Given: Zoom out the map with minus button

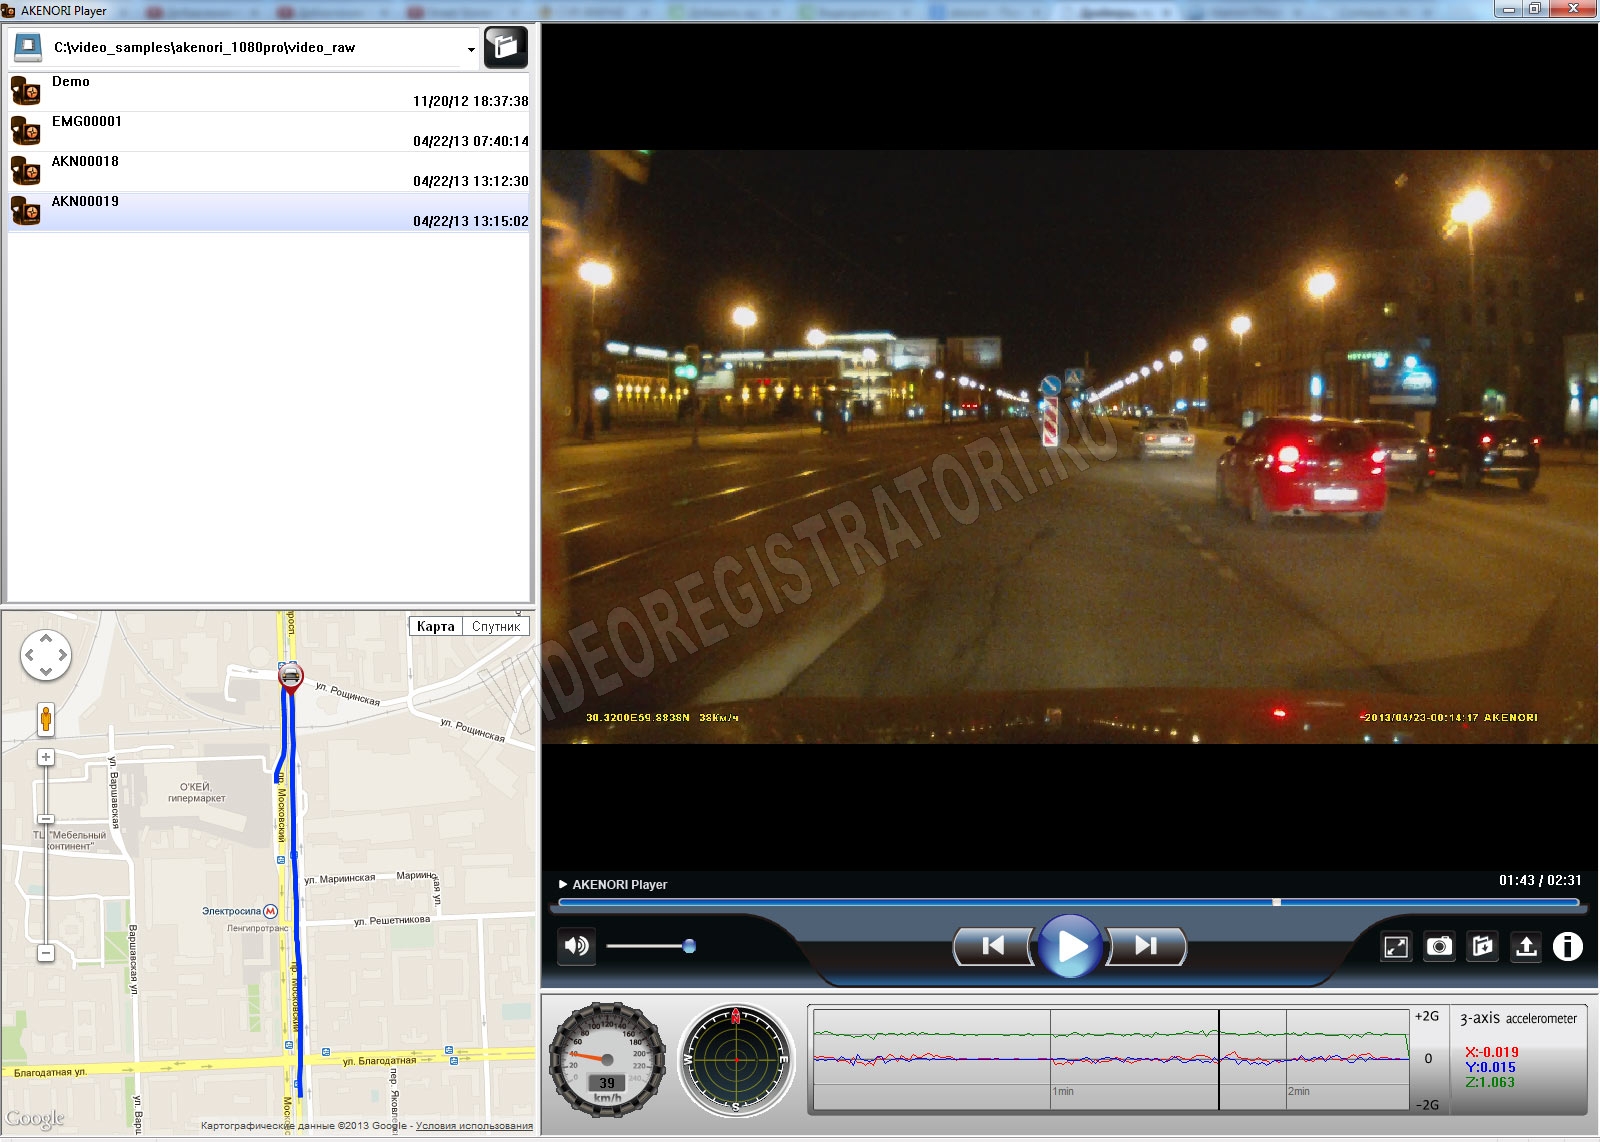Looking at the screenshot, I should [x=45, y=953].
